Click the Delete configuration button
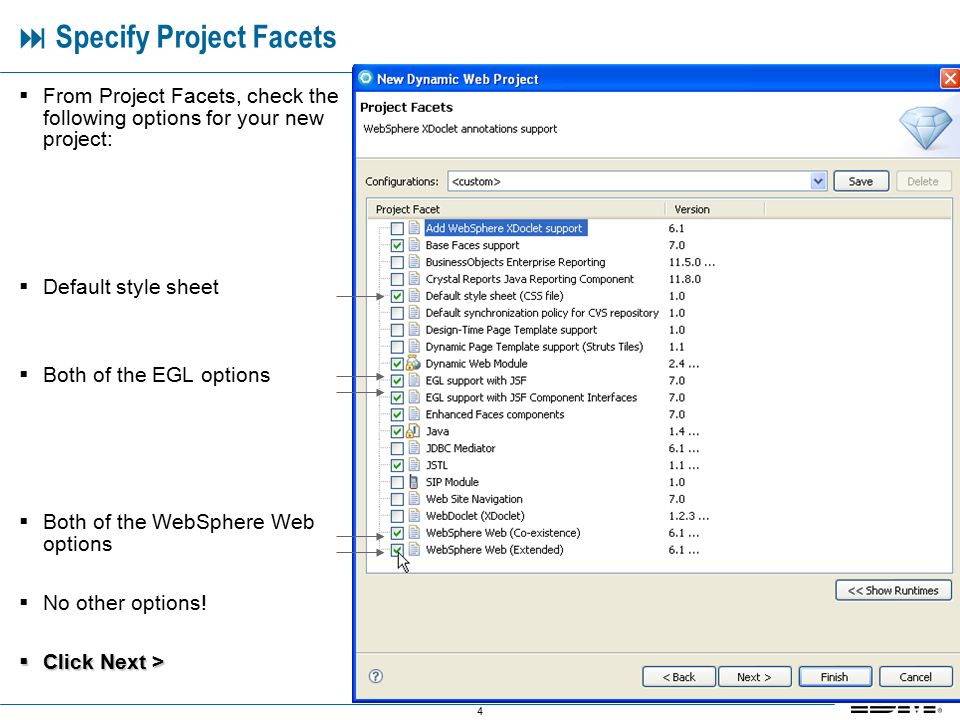Viewport: 960px width, 720px height. tap(923, 181)
